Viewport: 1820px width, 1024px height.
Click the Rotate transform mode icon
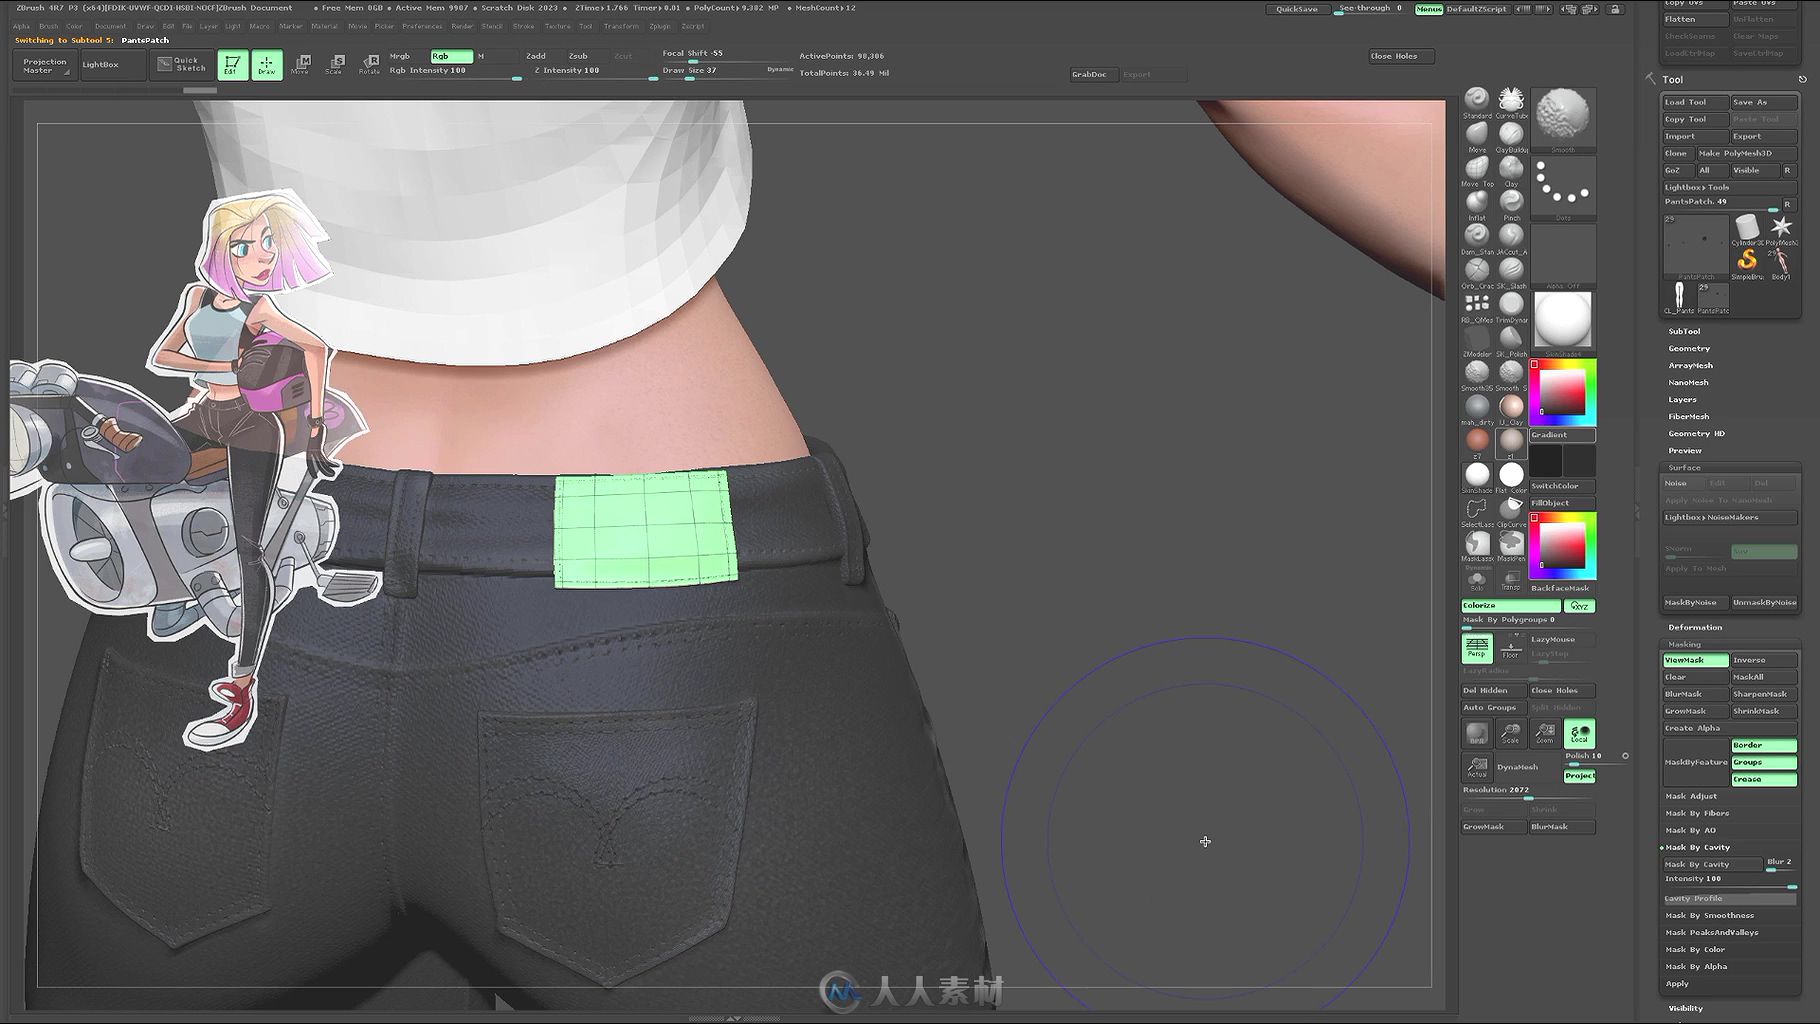point(369,65)
